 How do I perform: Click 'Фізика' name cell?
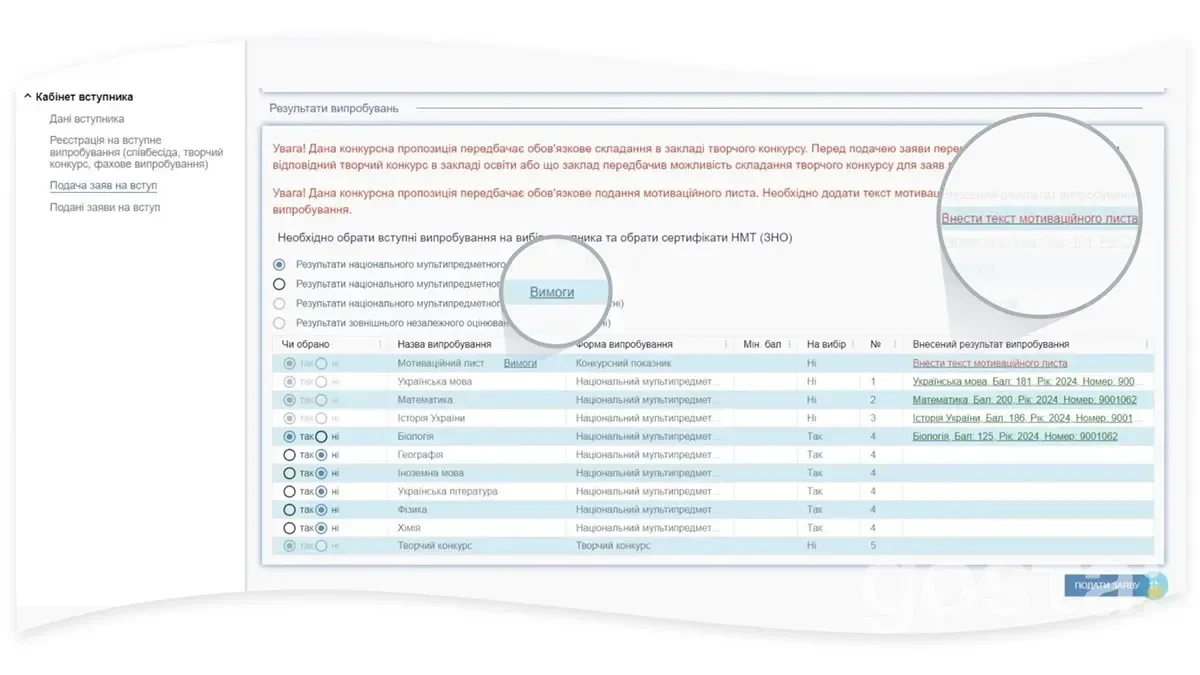414,509
